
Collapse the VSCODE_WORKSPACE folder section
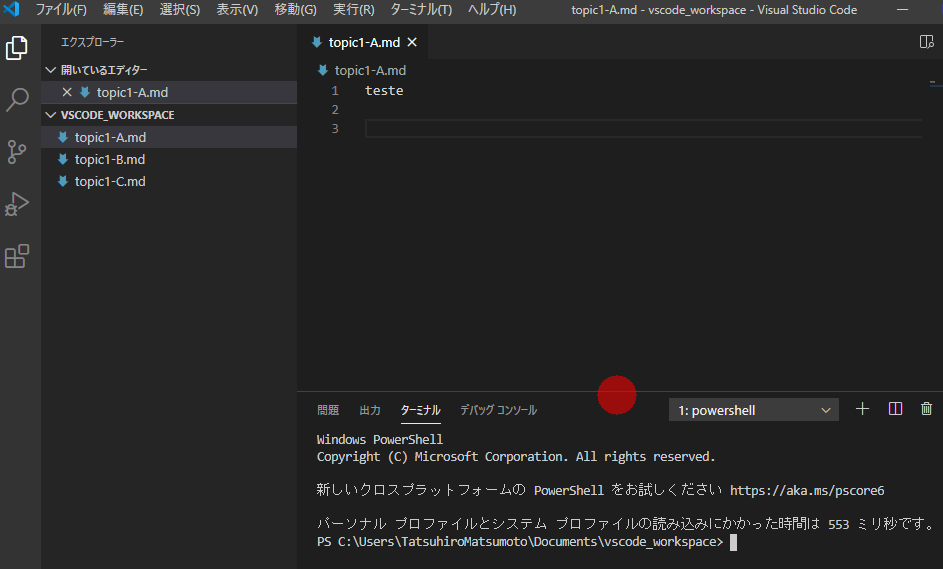51,115
